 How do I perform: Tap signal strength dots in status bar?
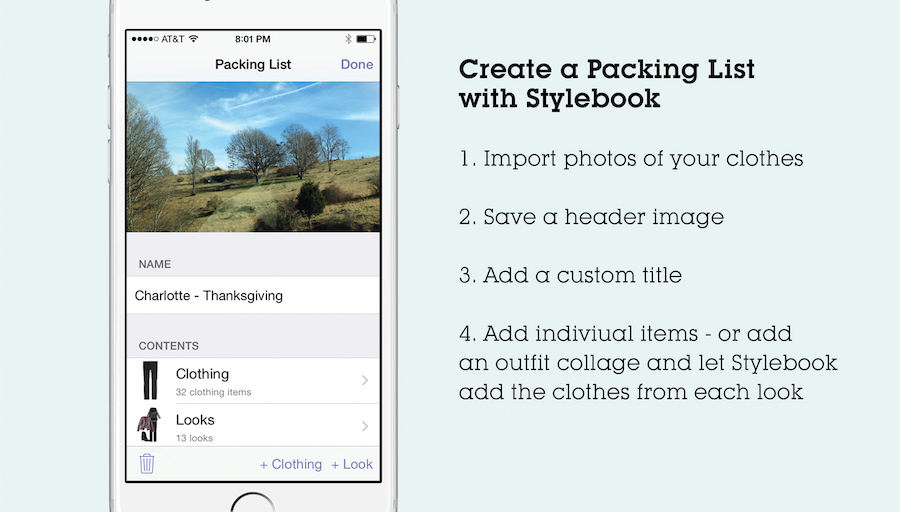pyautogui.click(x=145, y=39)
